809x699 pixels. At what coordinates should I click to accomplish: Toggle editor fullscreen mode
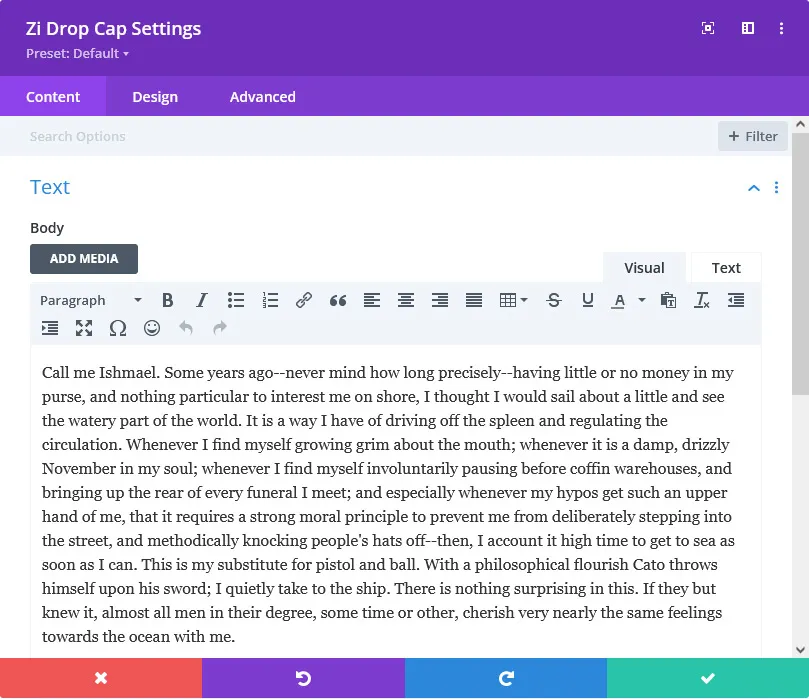(x=84, y=328)
